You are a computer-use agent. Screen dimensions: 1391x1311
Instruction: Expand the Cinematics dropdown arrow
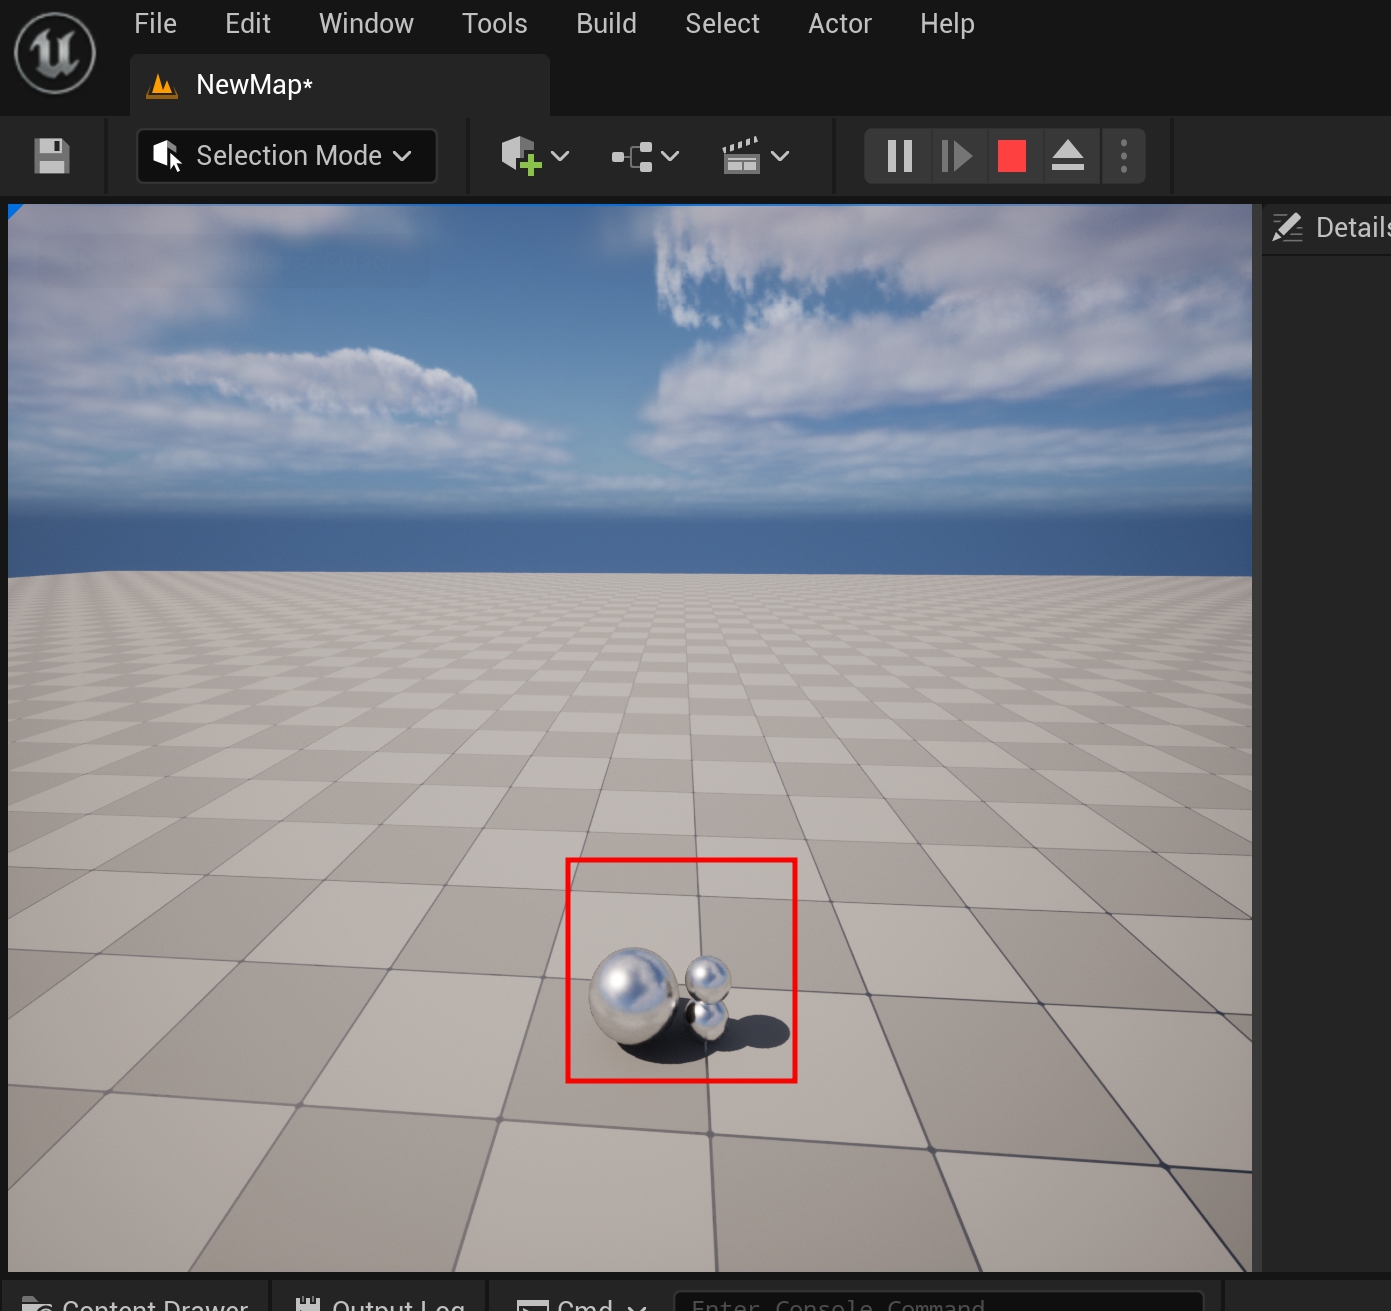point(781,156)
